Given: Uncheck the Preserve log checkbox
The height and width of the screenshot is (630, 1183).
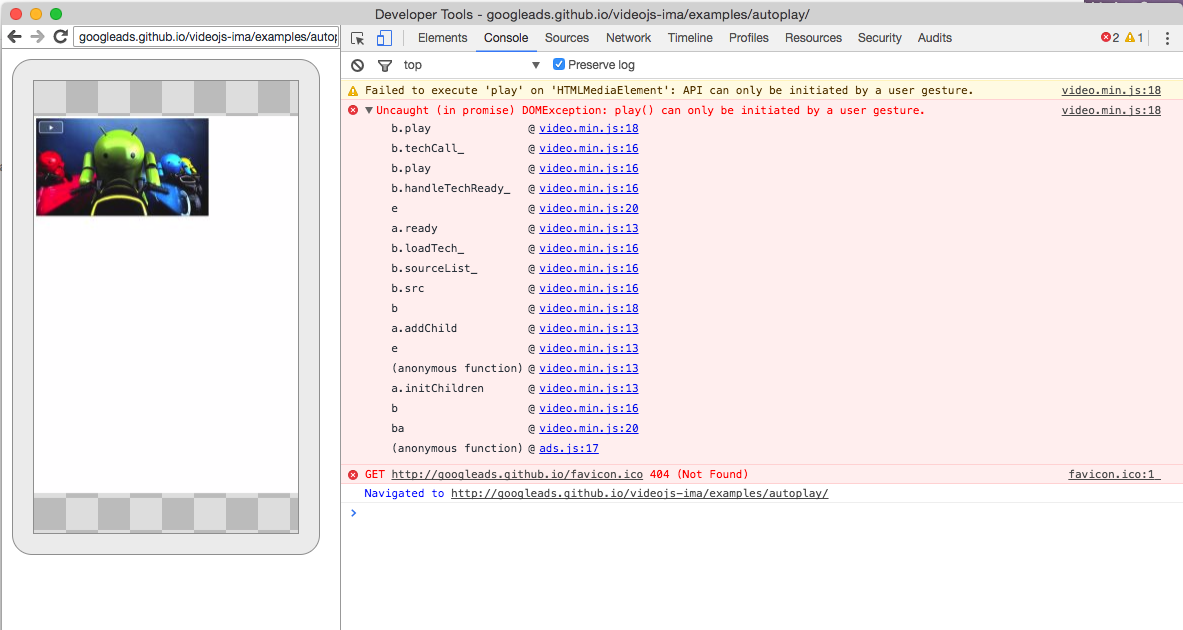Looking at the screenshot, I should pos(558,63).
